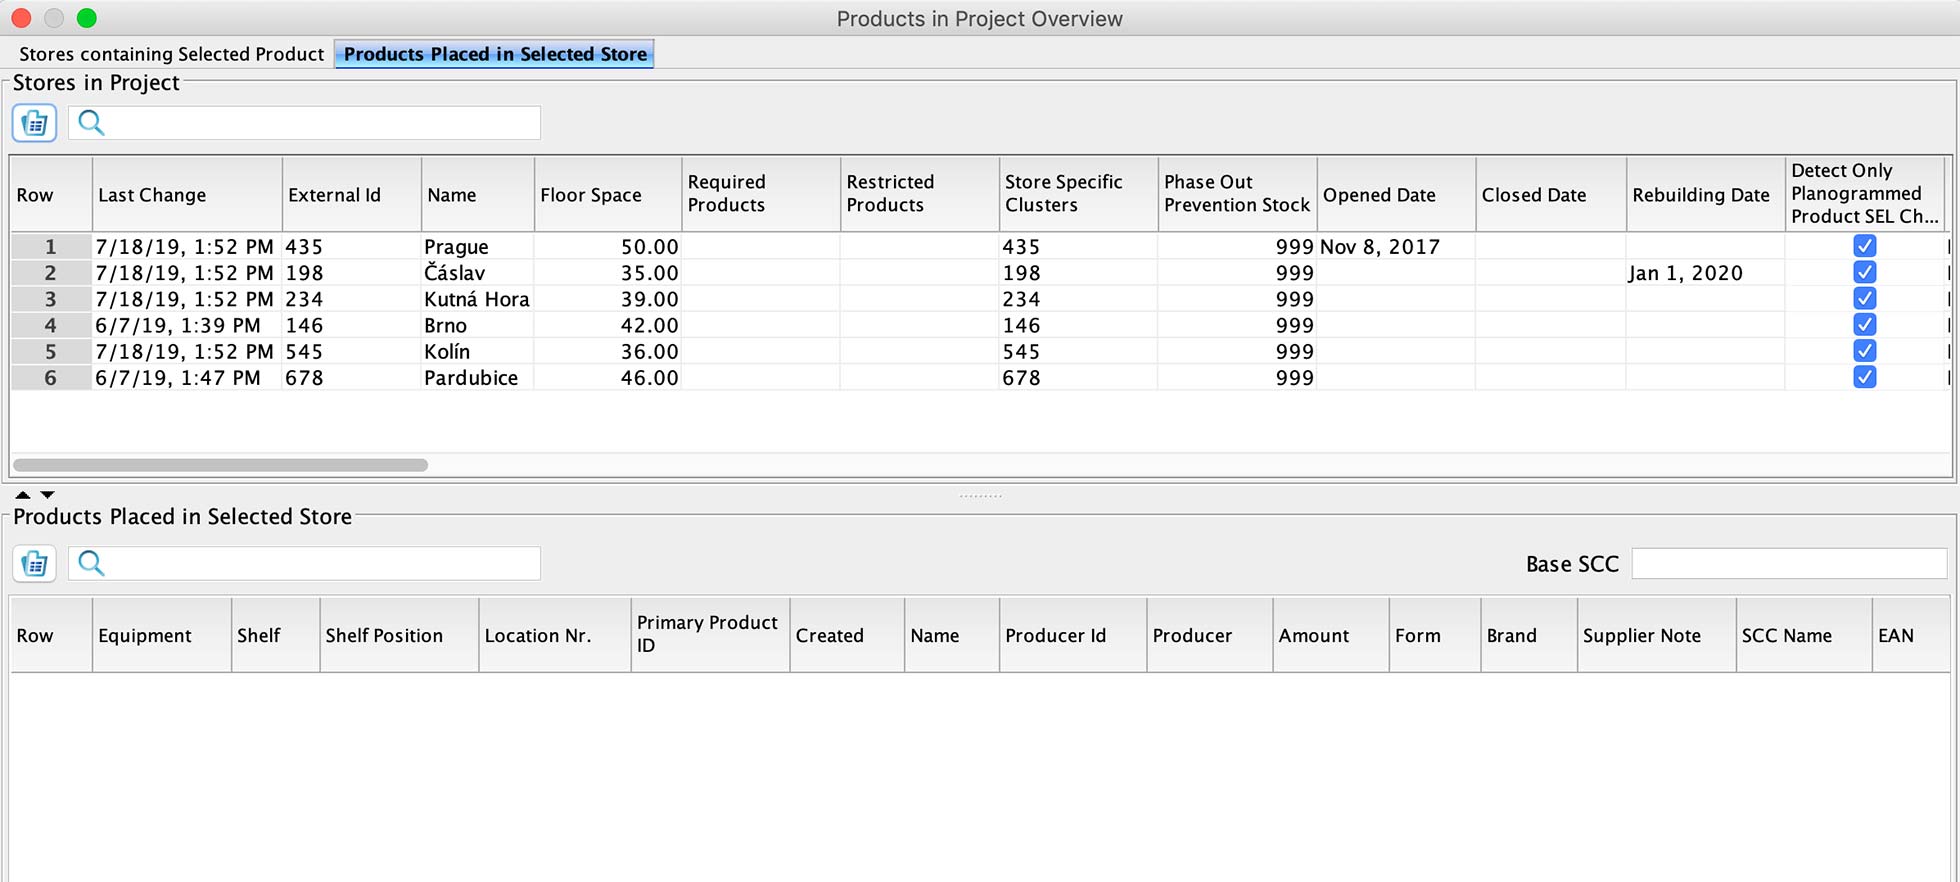Click export icon in Stores in Project
Screen dimensions: 1960x882
tap(34, 123)
